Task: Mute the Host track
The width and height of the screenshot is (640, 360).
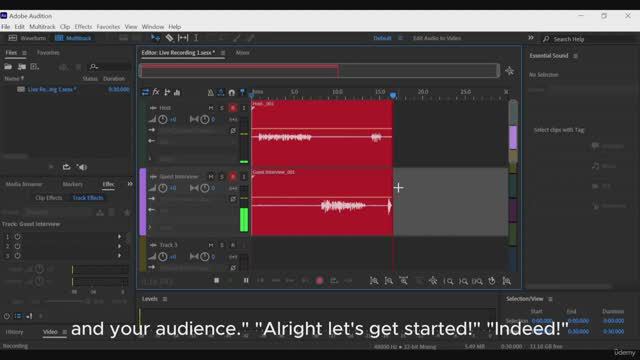Action: coord(211,108)
